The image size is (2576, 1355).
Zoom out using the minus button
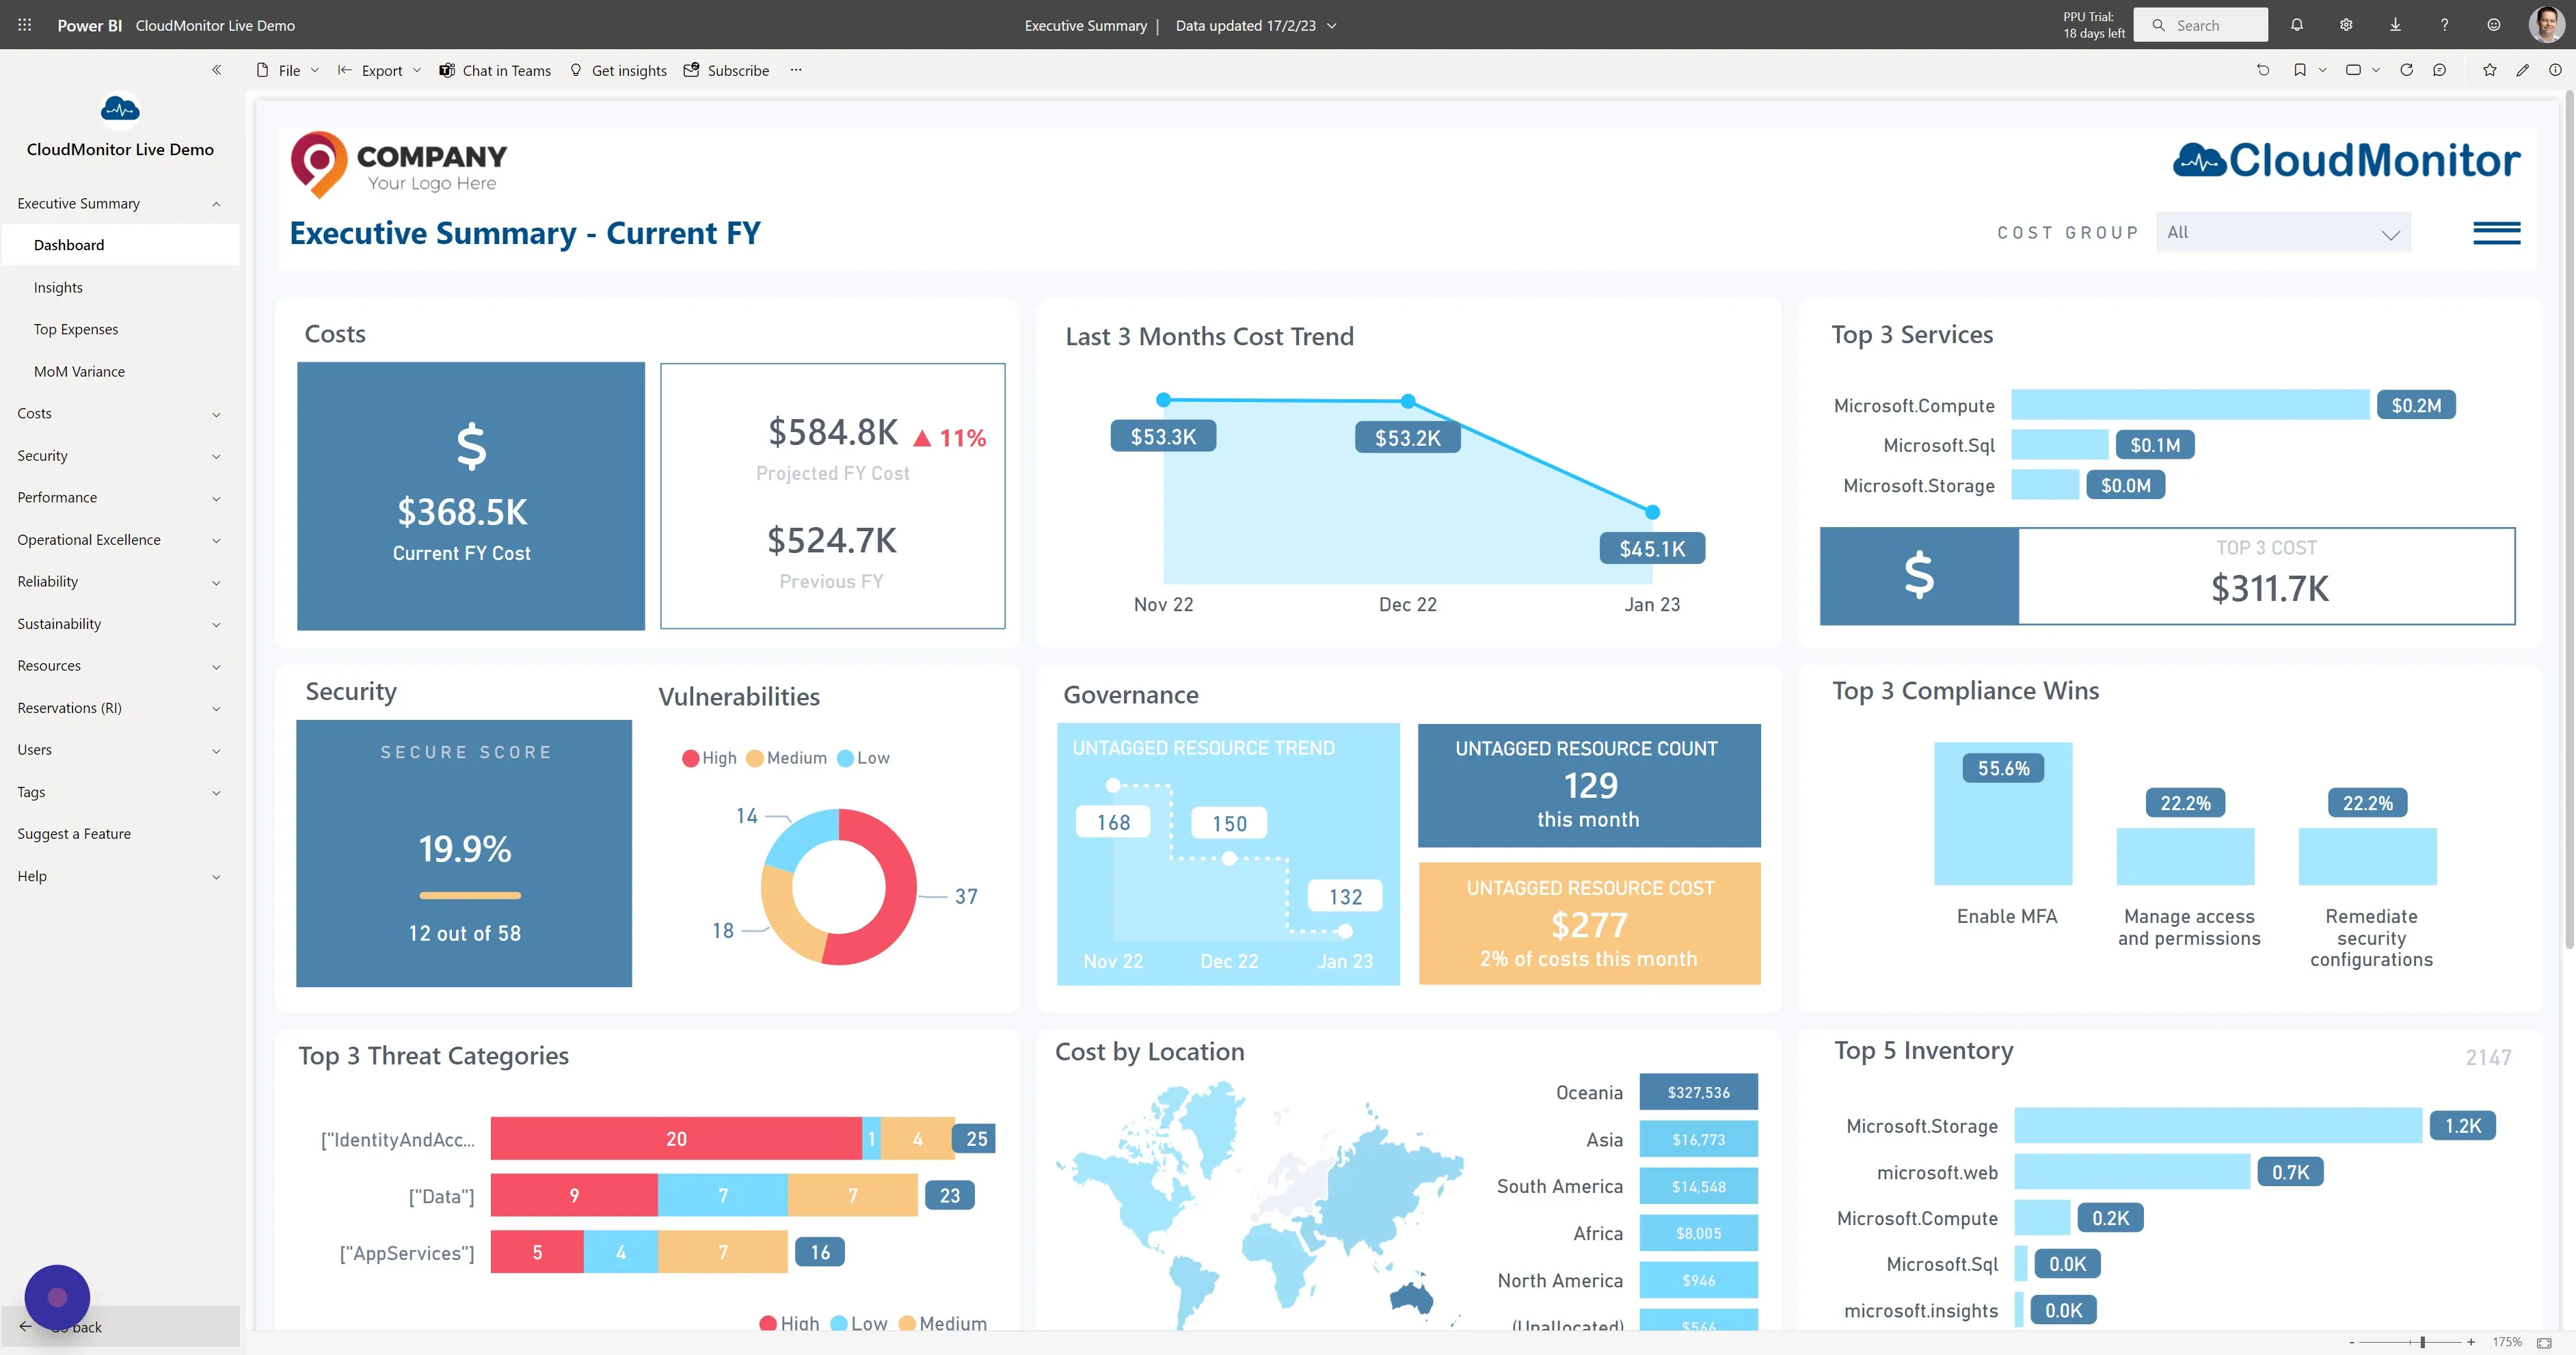coord(2351,1342)
